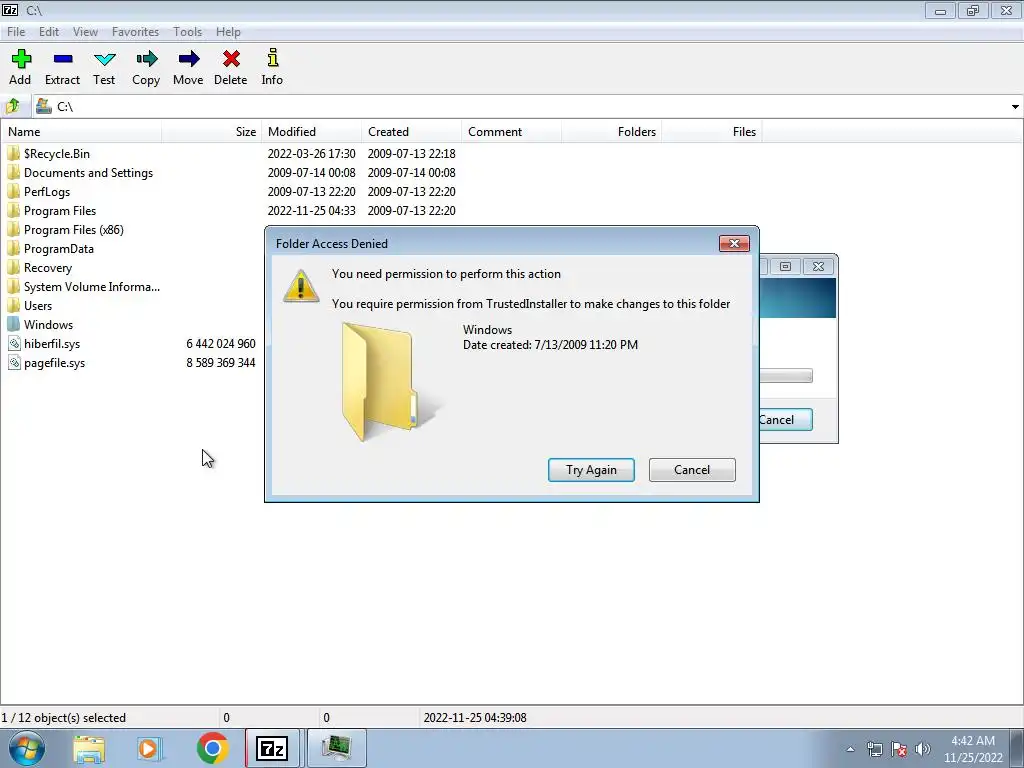The image size is (1024, 768).
Task: Sort by the Name column header
Action: (82, 131)
